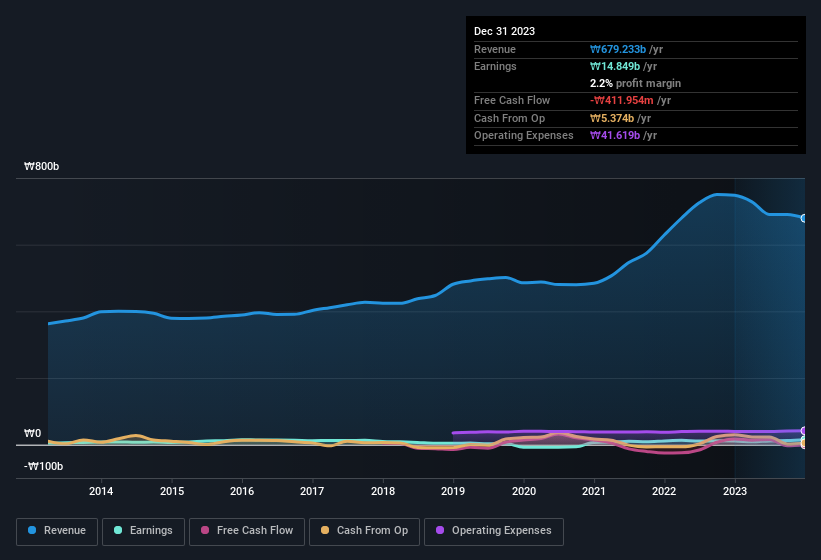The height and width of the screenshot is (560, 821).
Task: Click the revenue endpoint marker at Dec 2023
Action: 804,218
